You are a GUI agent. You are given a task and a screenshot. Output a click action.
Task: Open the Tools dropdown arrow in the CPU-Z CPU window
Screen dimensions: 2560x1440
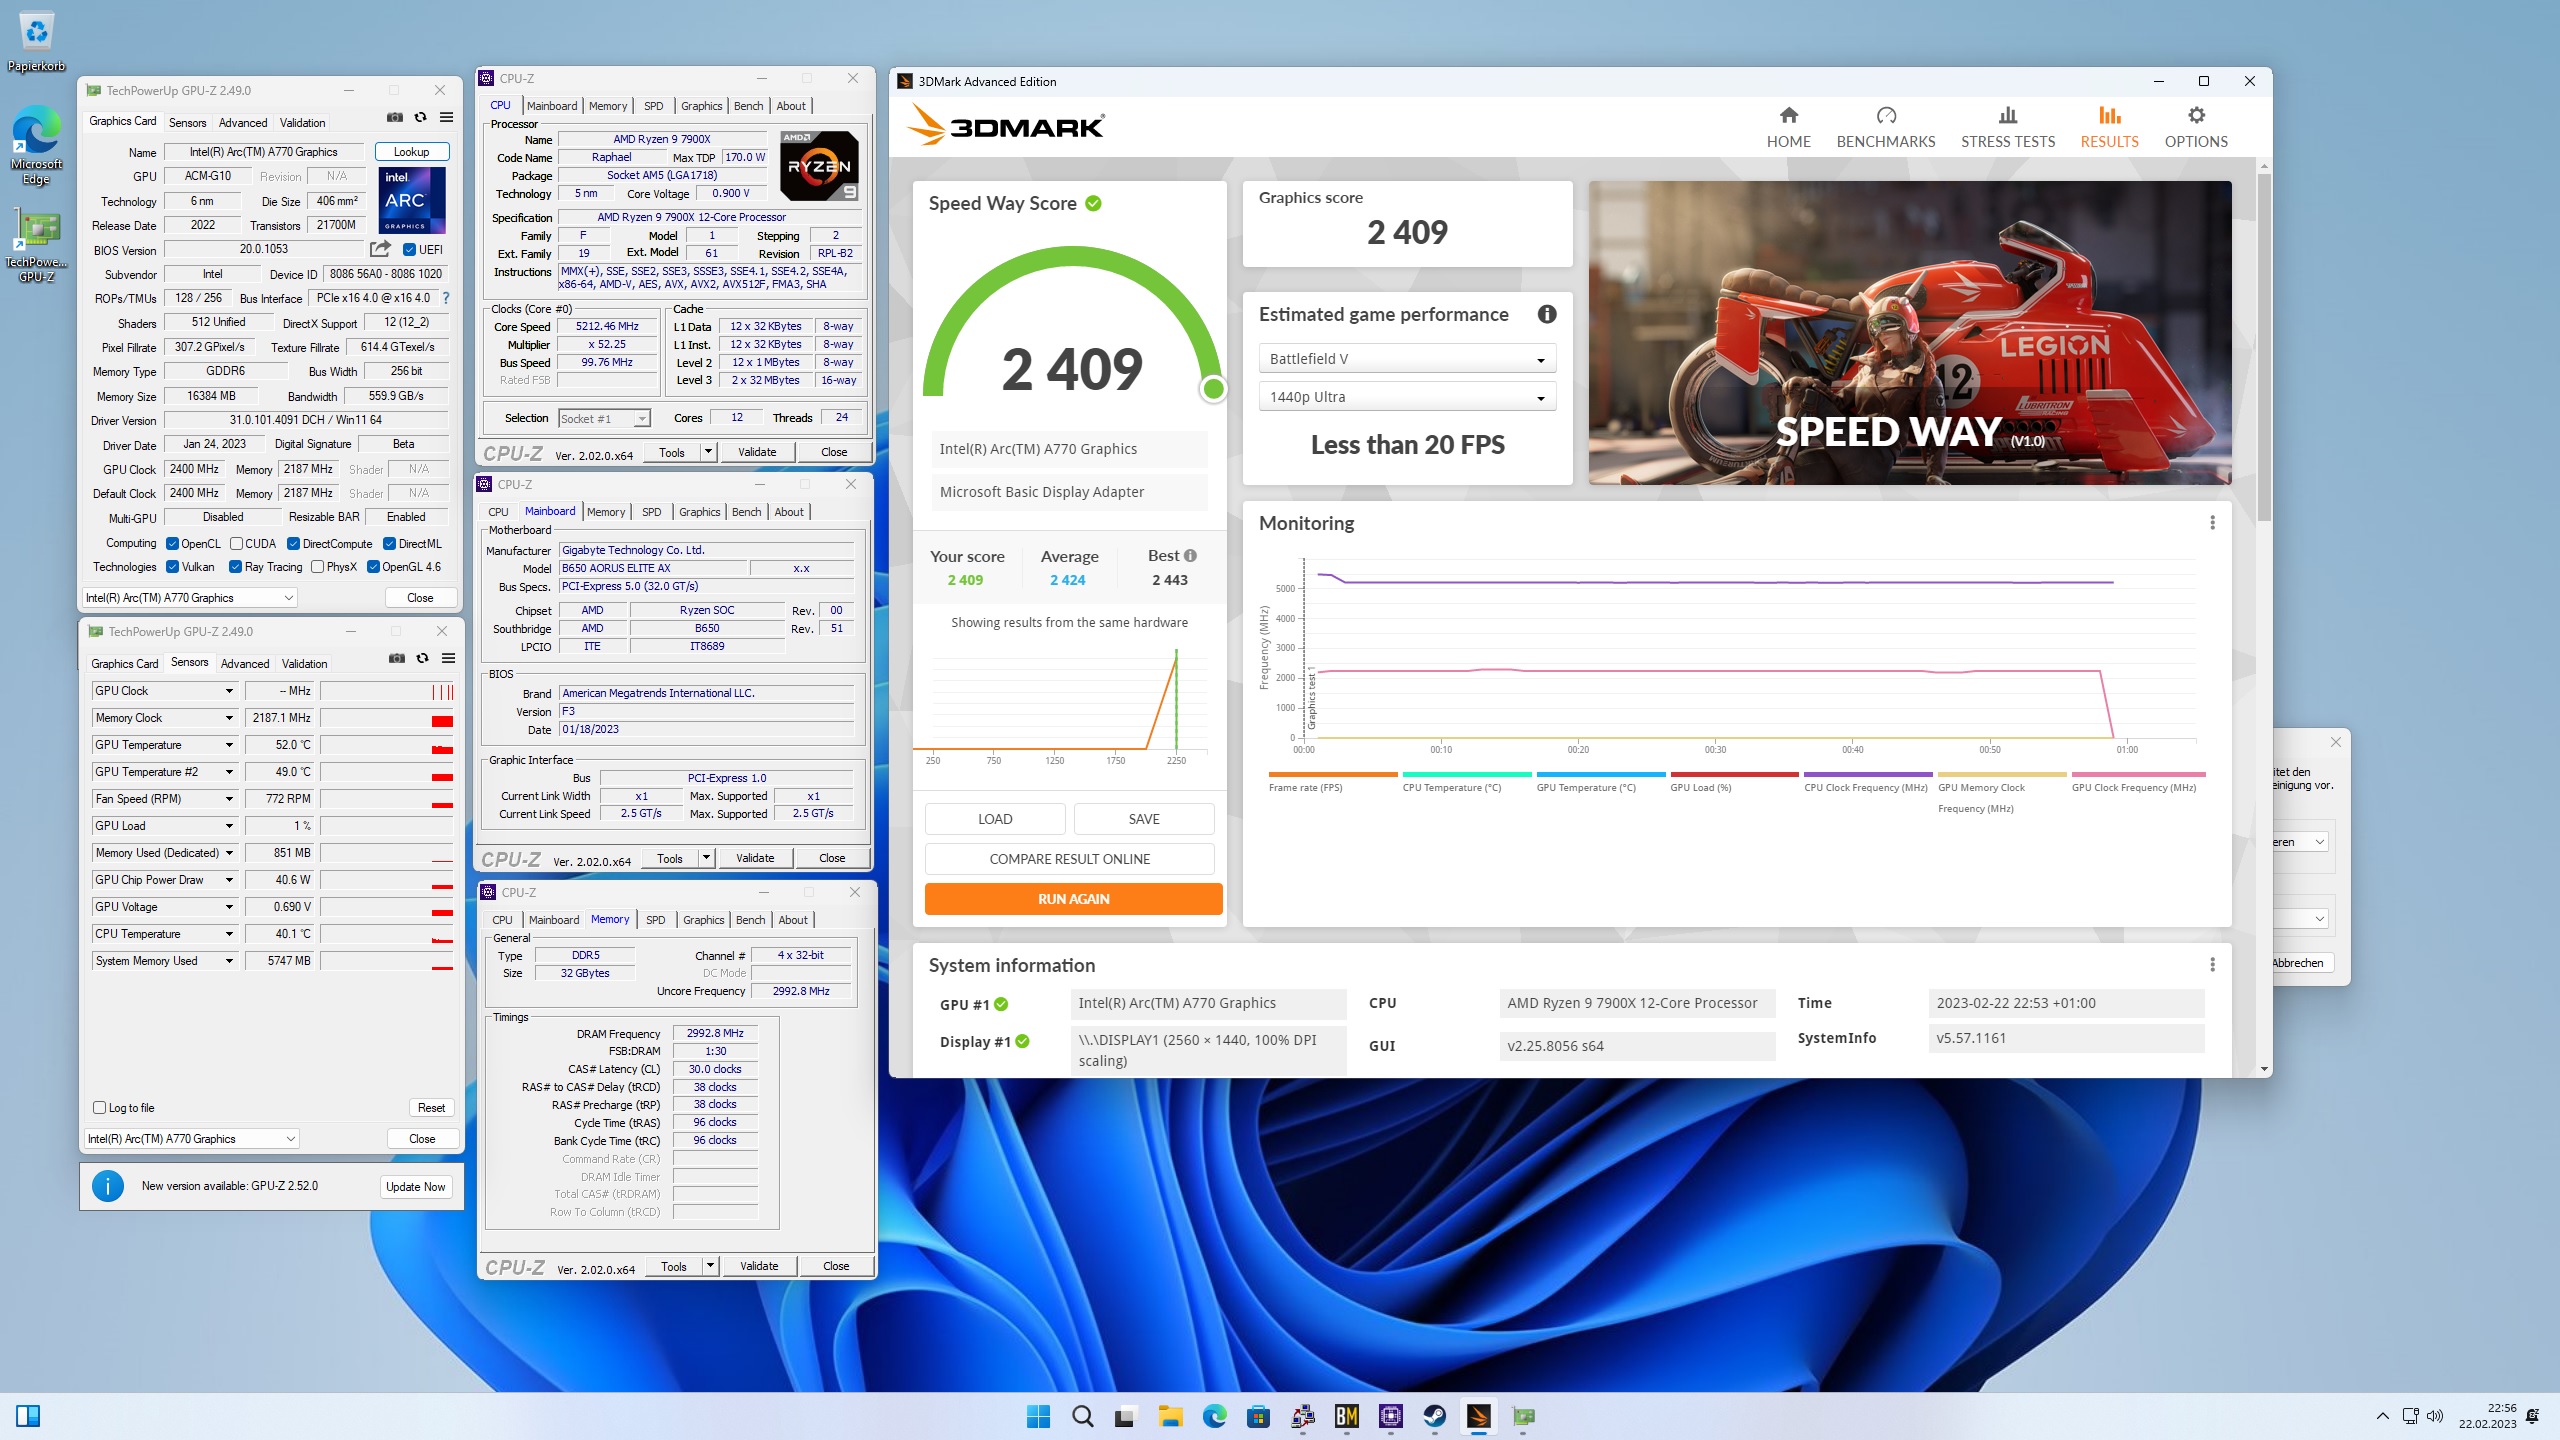coord(708,452)
